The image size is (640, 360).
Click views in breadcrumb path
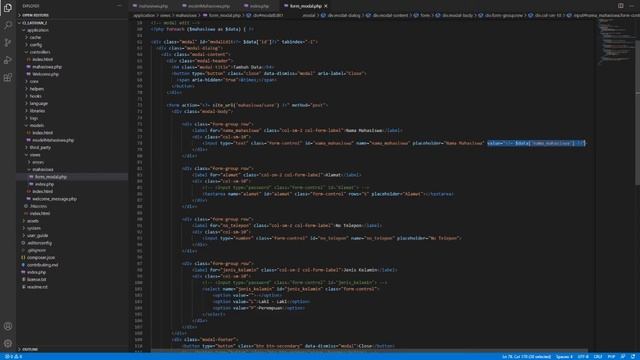(x=165, y=16)
